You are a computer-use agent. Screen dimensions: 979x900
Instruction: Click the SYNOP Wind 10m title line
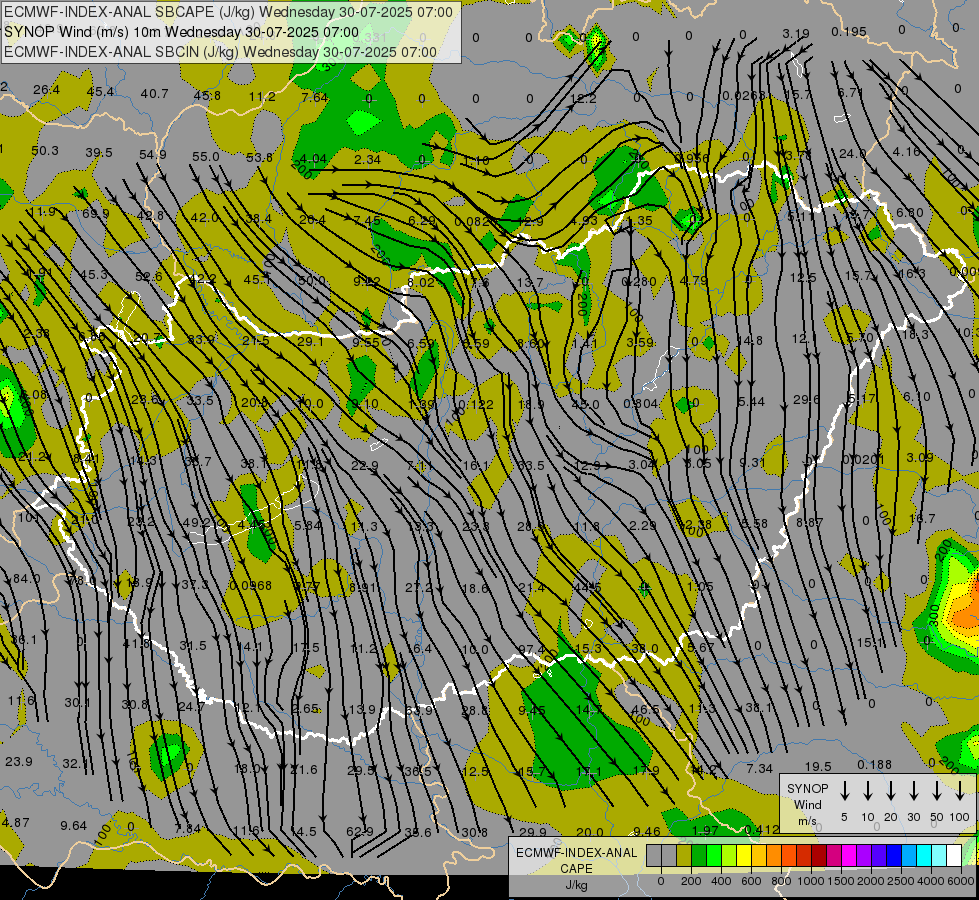pos(181,32)
